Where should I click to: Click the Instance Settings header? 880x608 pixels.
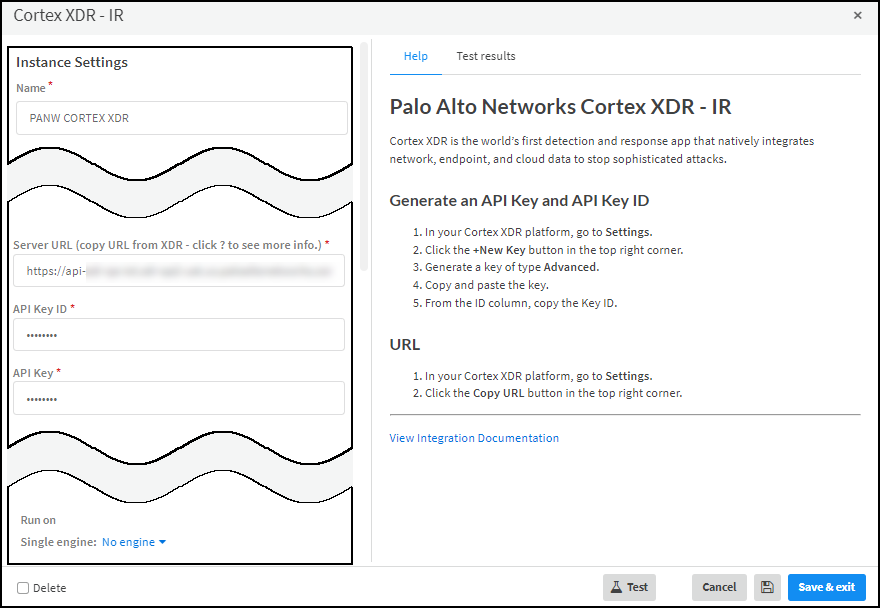(x=72, y=62)
